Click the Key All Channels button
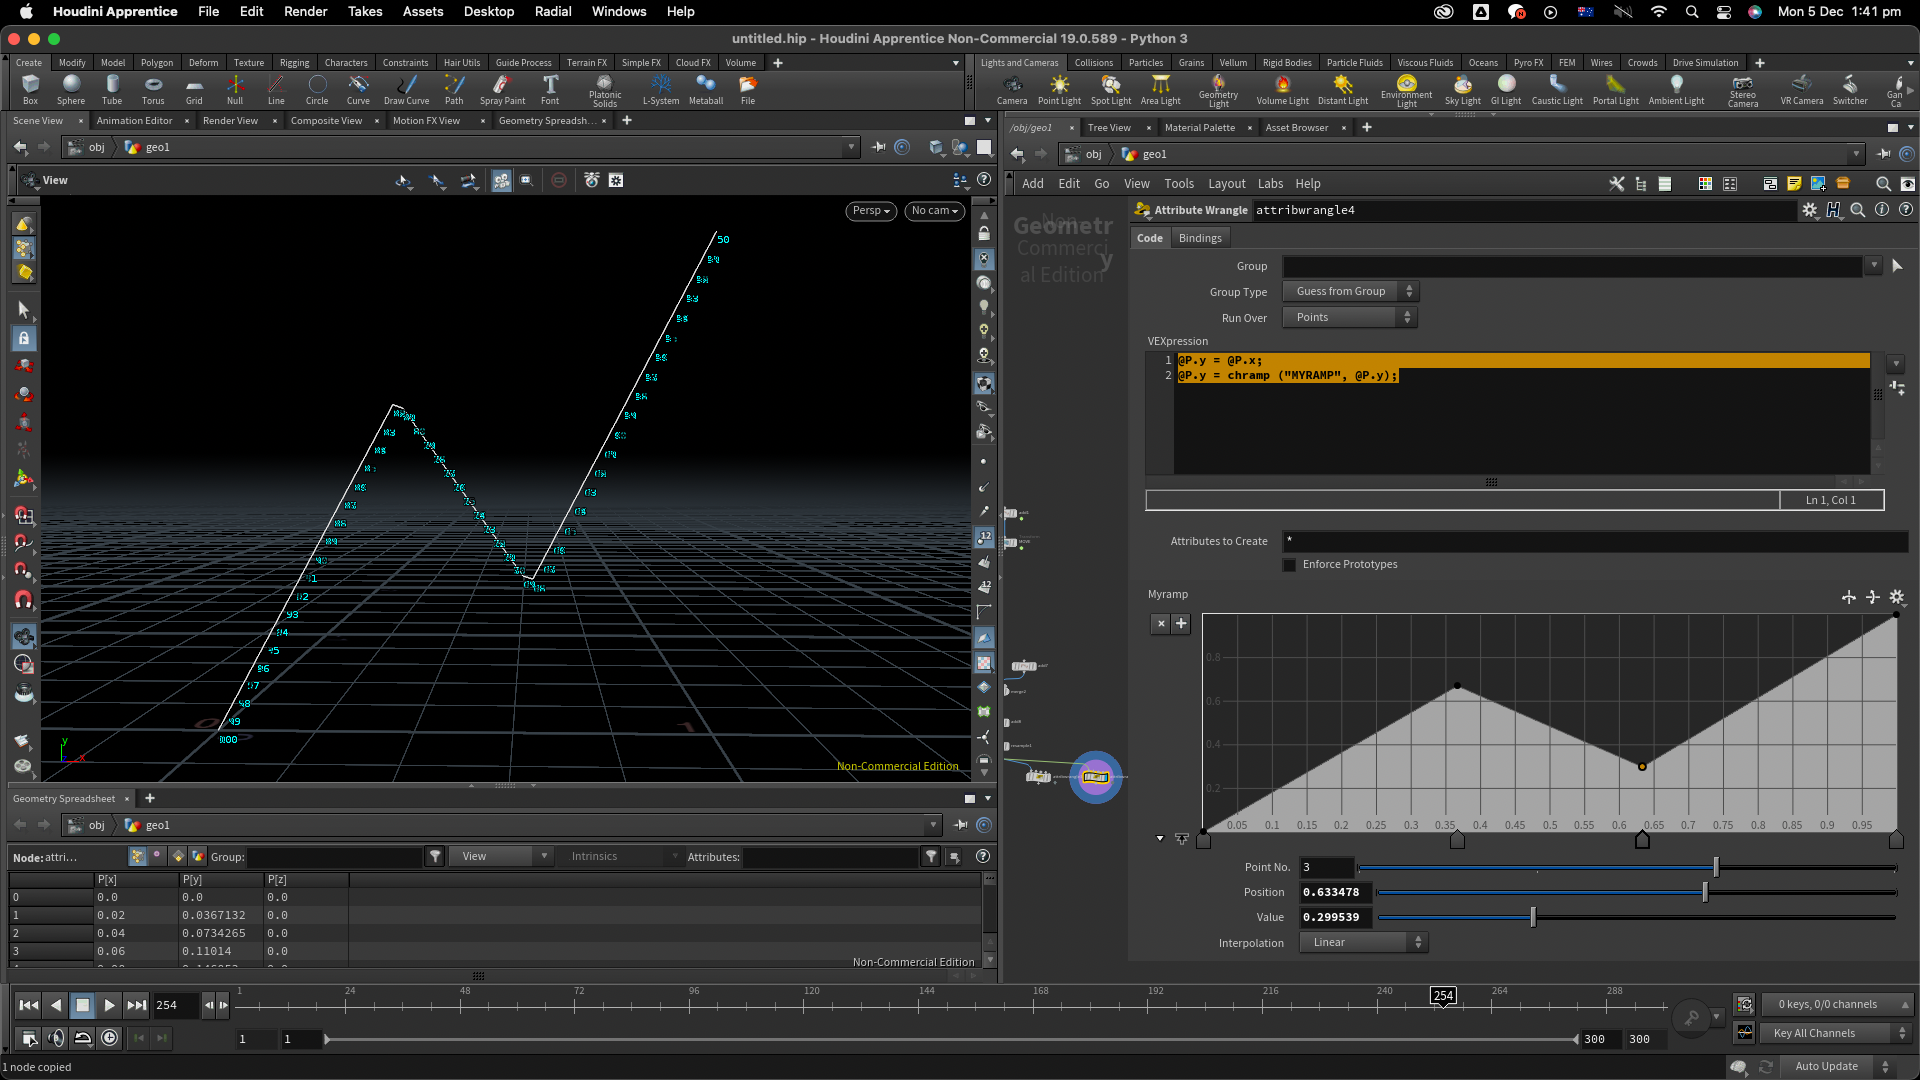 point(1824,1034)
